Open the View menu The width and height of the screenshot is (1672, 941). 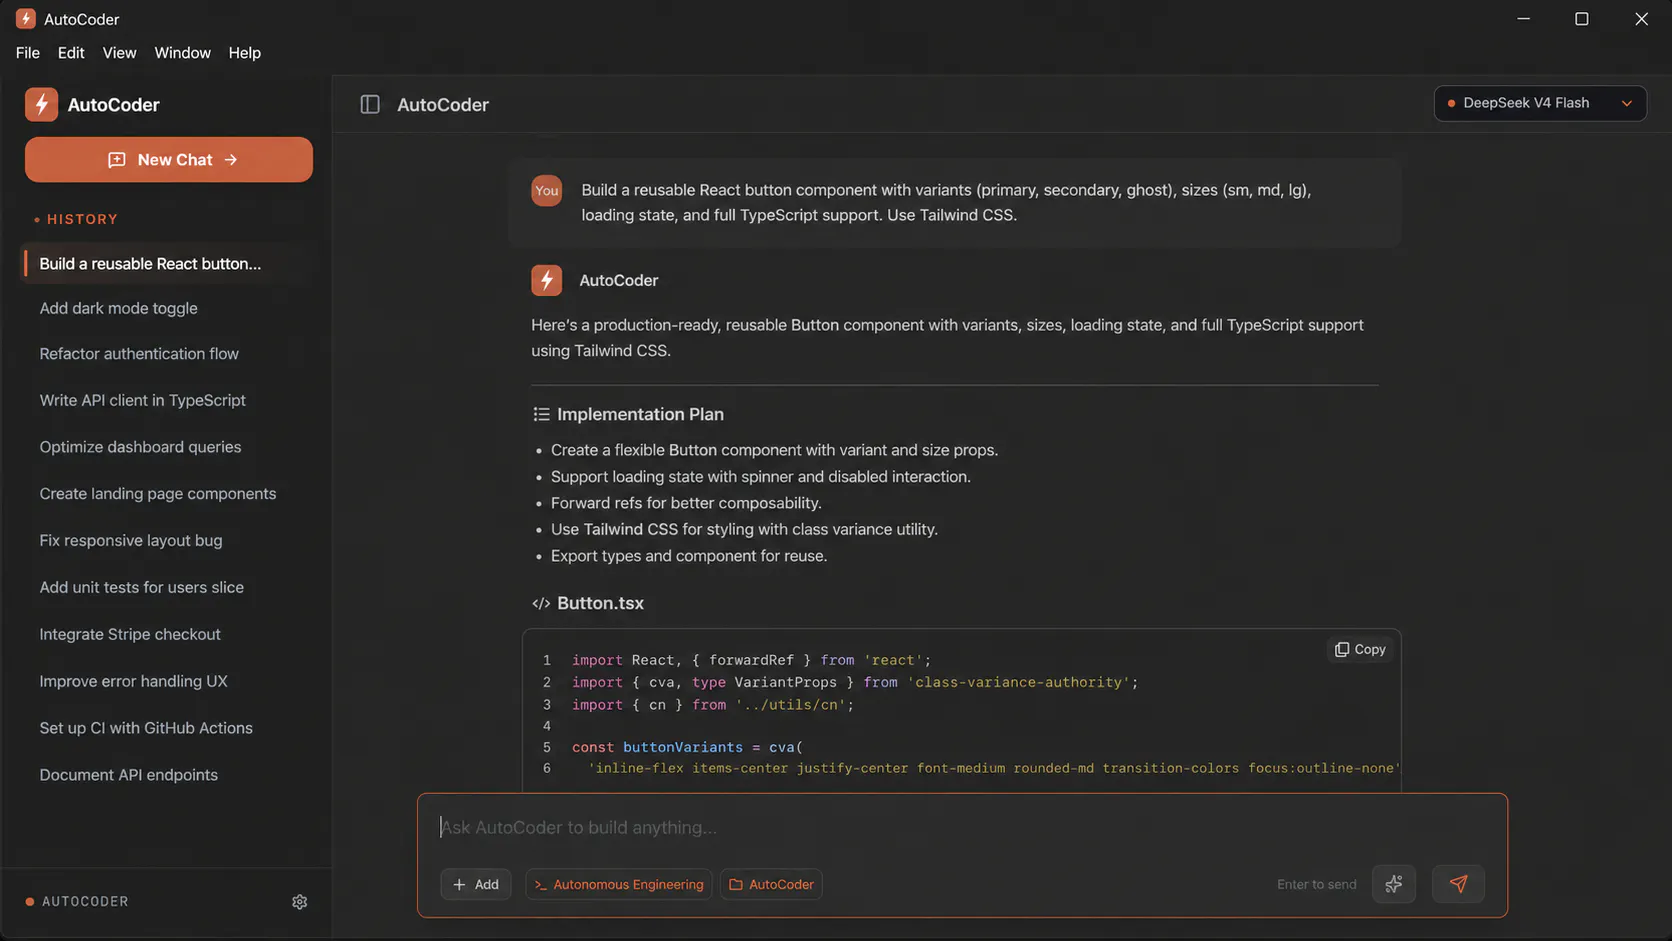[119, 53]
